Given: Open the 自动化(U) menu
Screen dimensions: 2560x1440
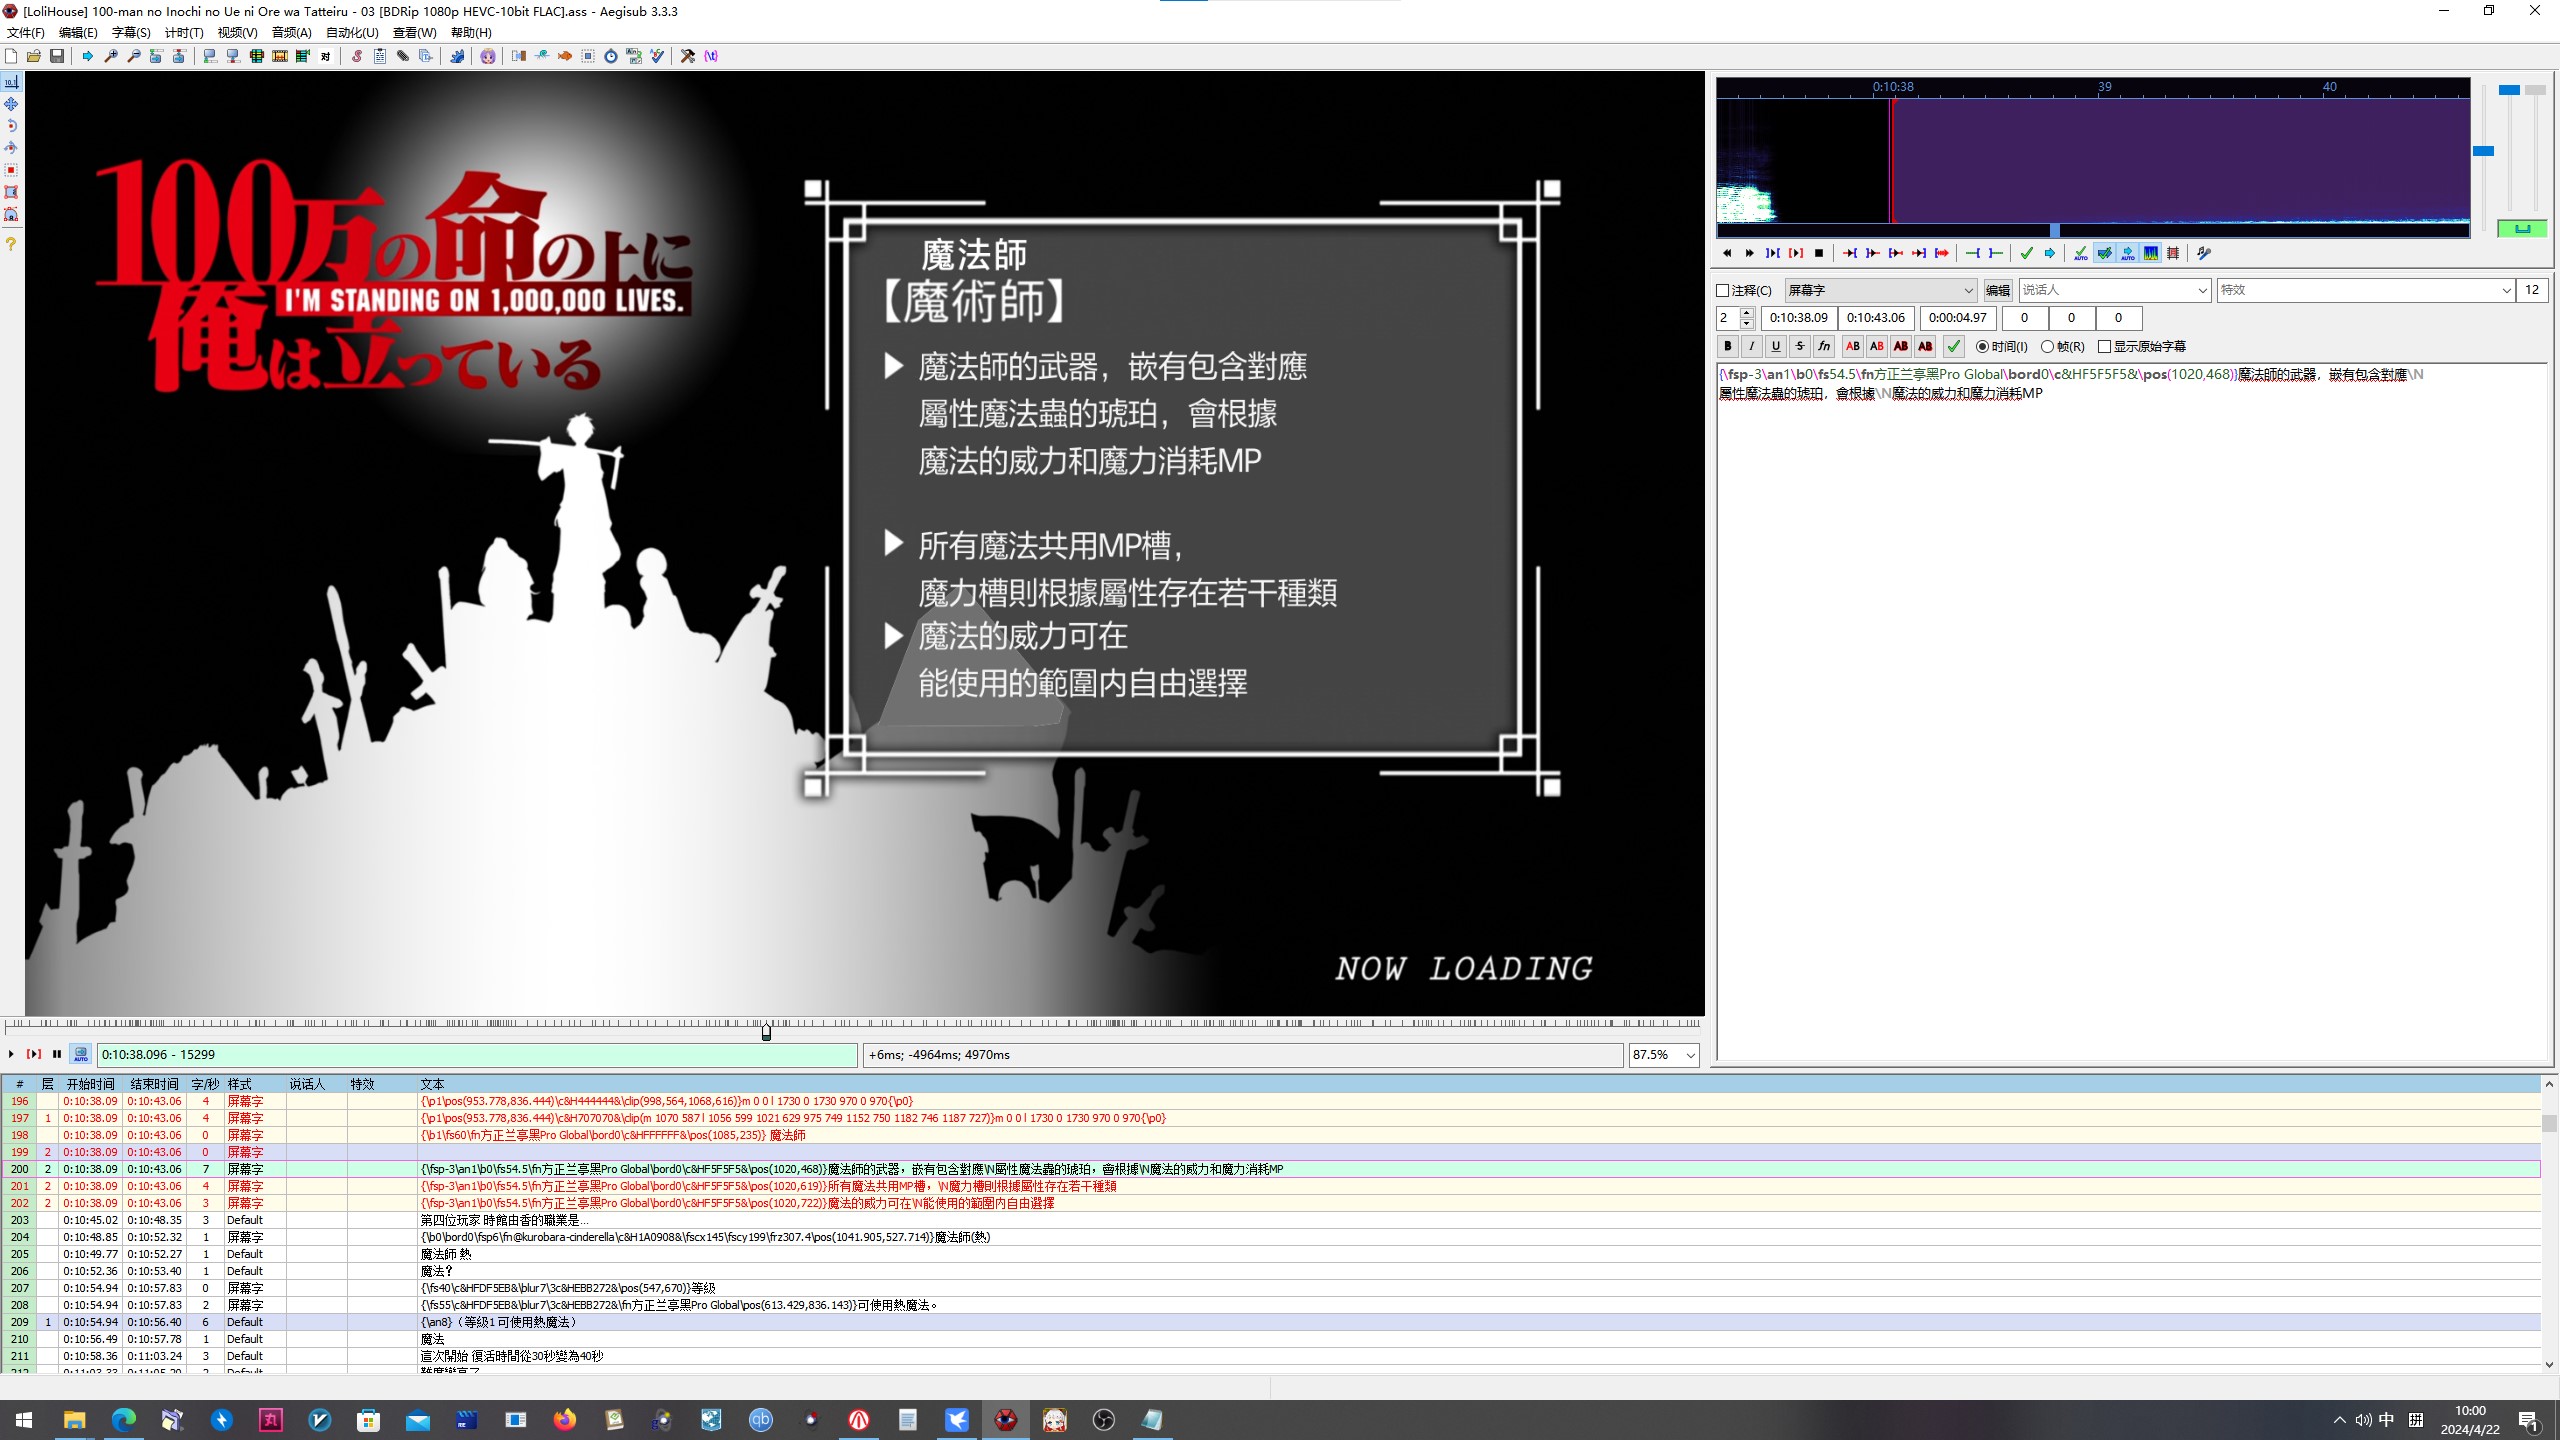Looking at the screenshot, I should 352,33.
